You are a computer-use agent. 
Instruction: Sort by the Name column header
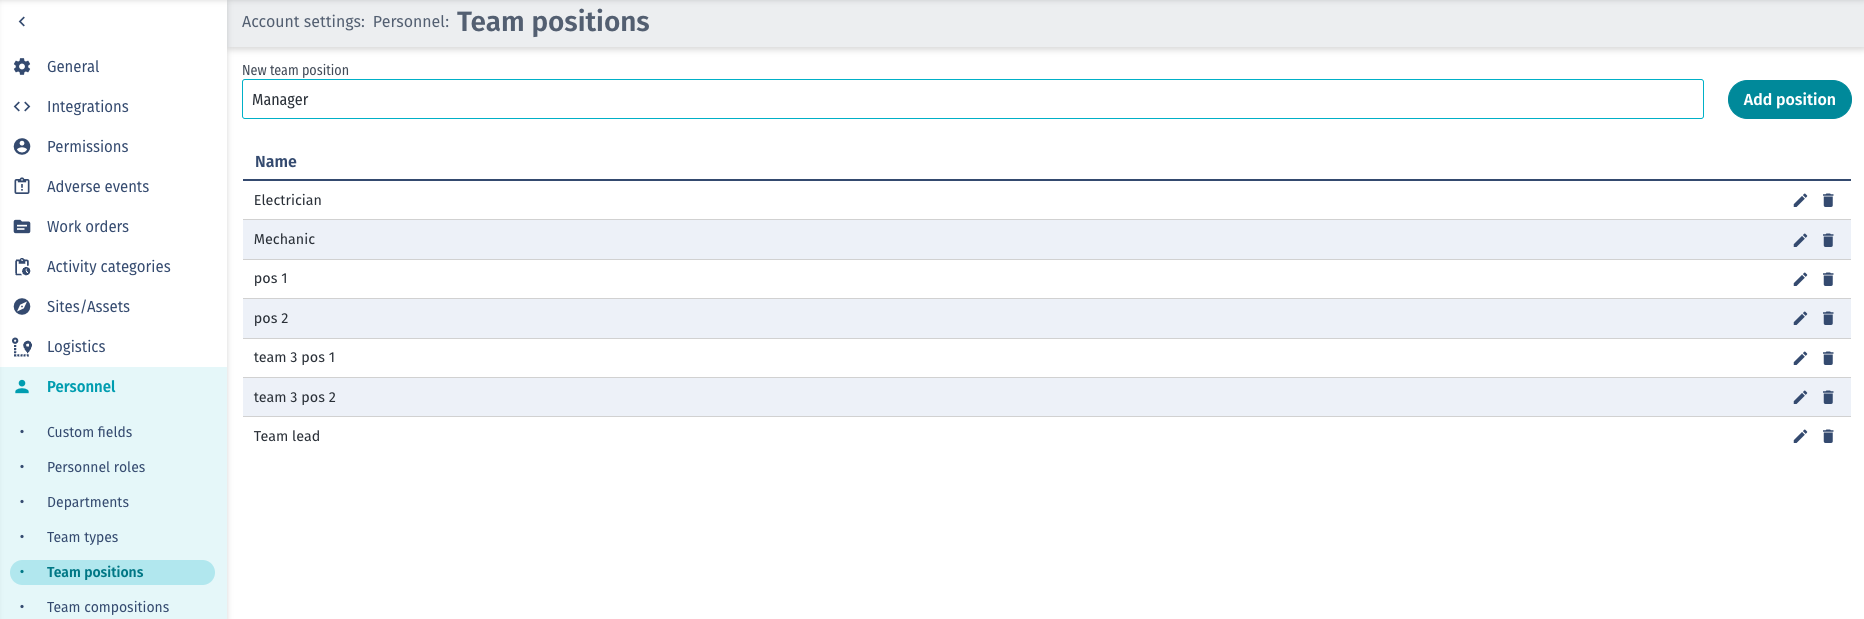275,162
